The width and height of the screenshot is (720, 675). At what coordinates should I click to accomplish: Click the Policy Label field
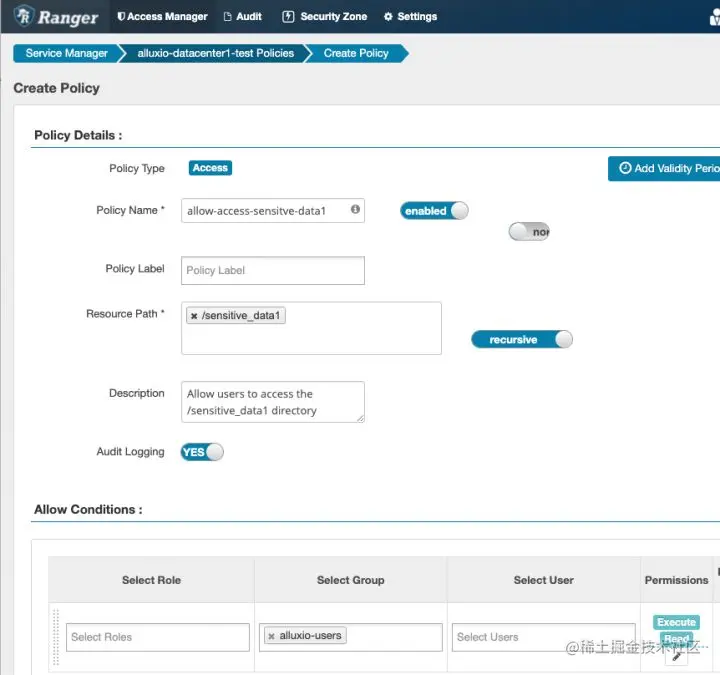pyautogui.click(x=273, y=270)
